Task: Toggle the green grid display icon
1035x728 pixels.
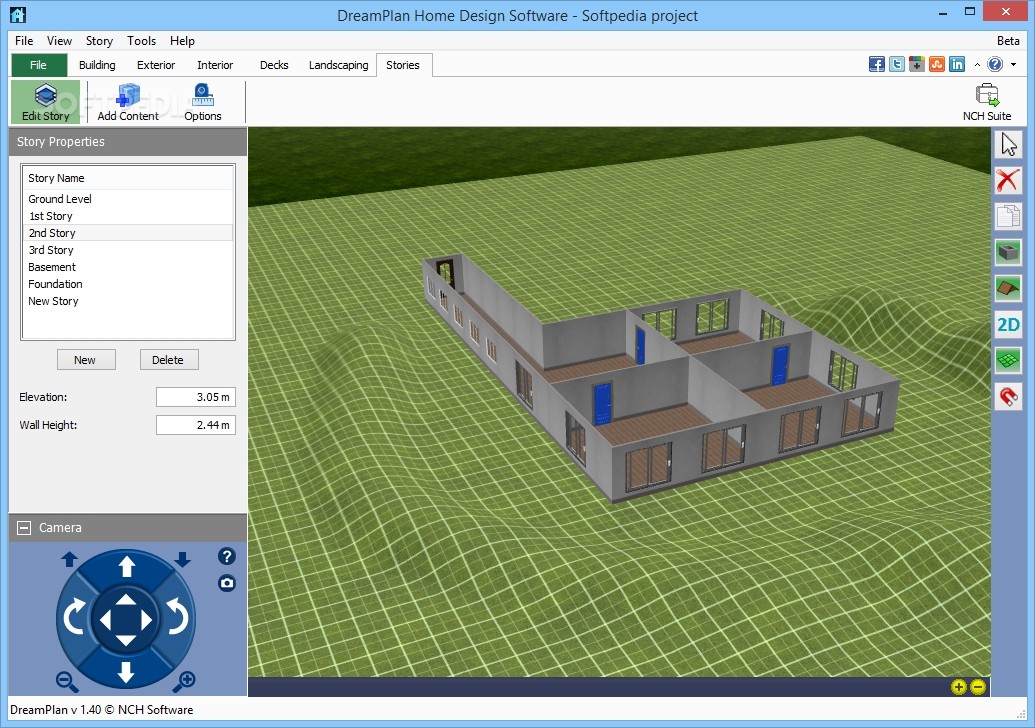Action: point(1008,360)
